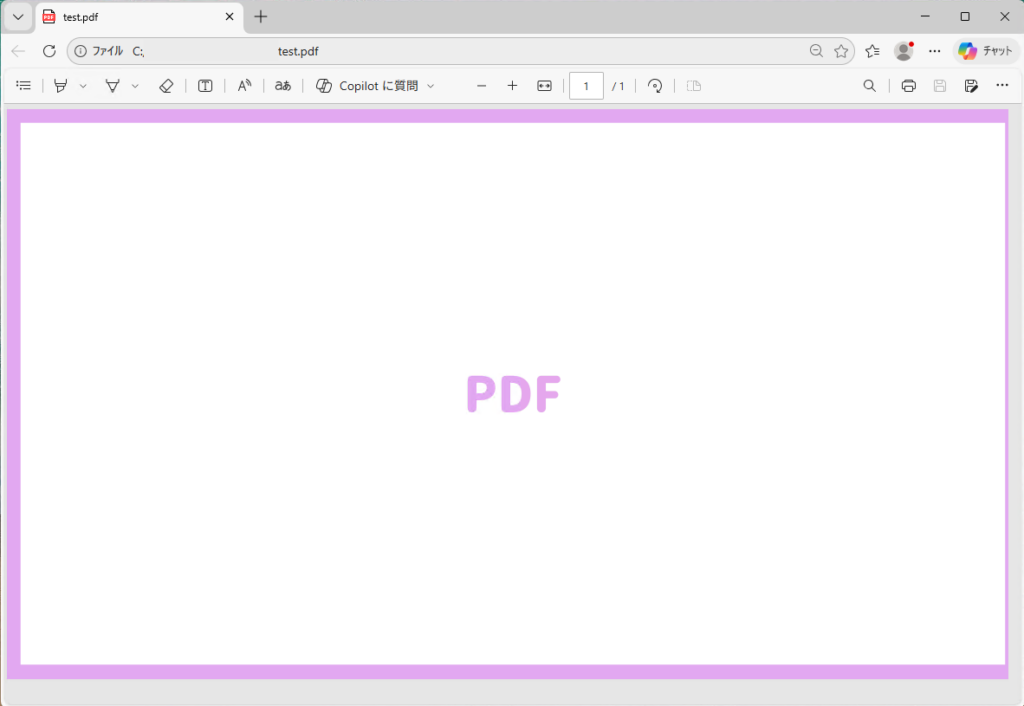Click the チャット Copilot button

pyautogui.click(x=985, y=51)
